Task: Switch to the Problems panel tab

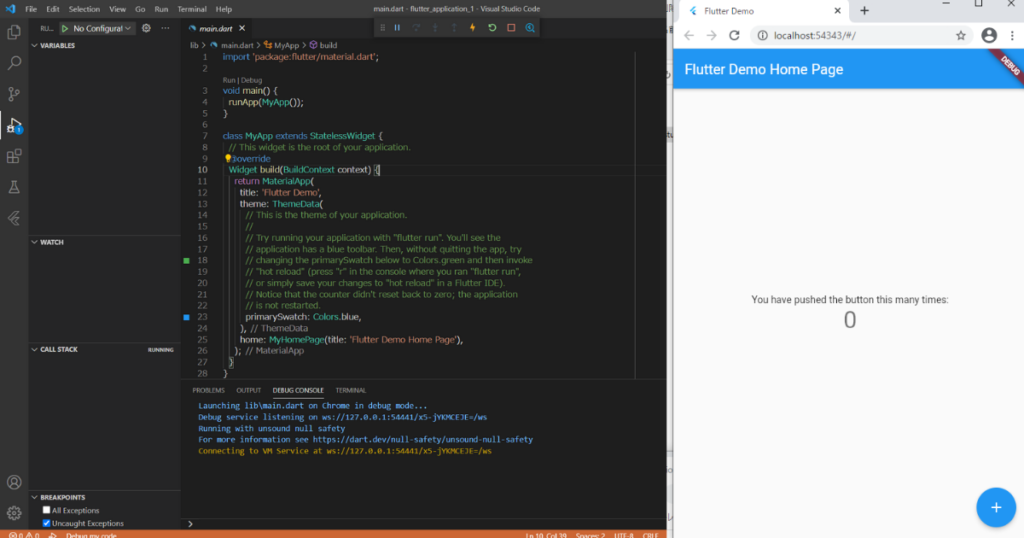Action: [208, 390]
